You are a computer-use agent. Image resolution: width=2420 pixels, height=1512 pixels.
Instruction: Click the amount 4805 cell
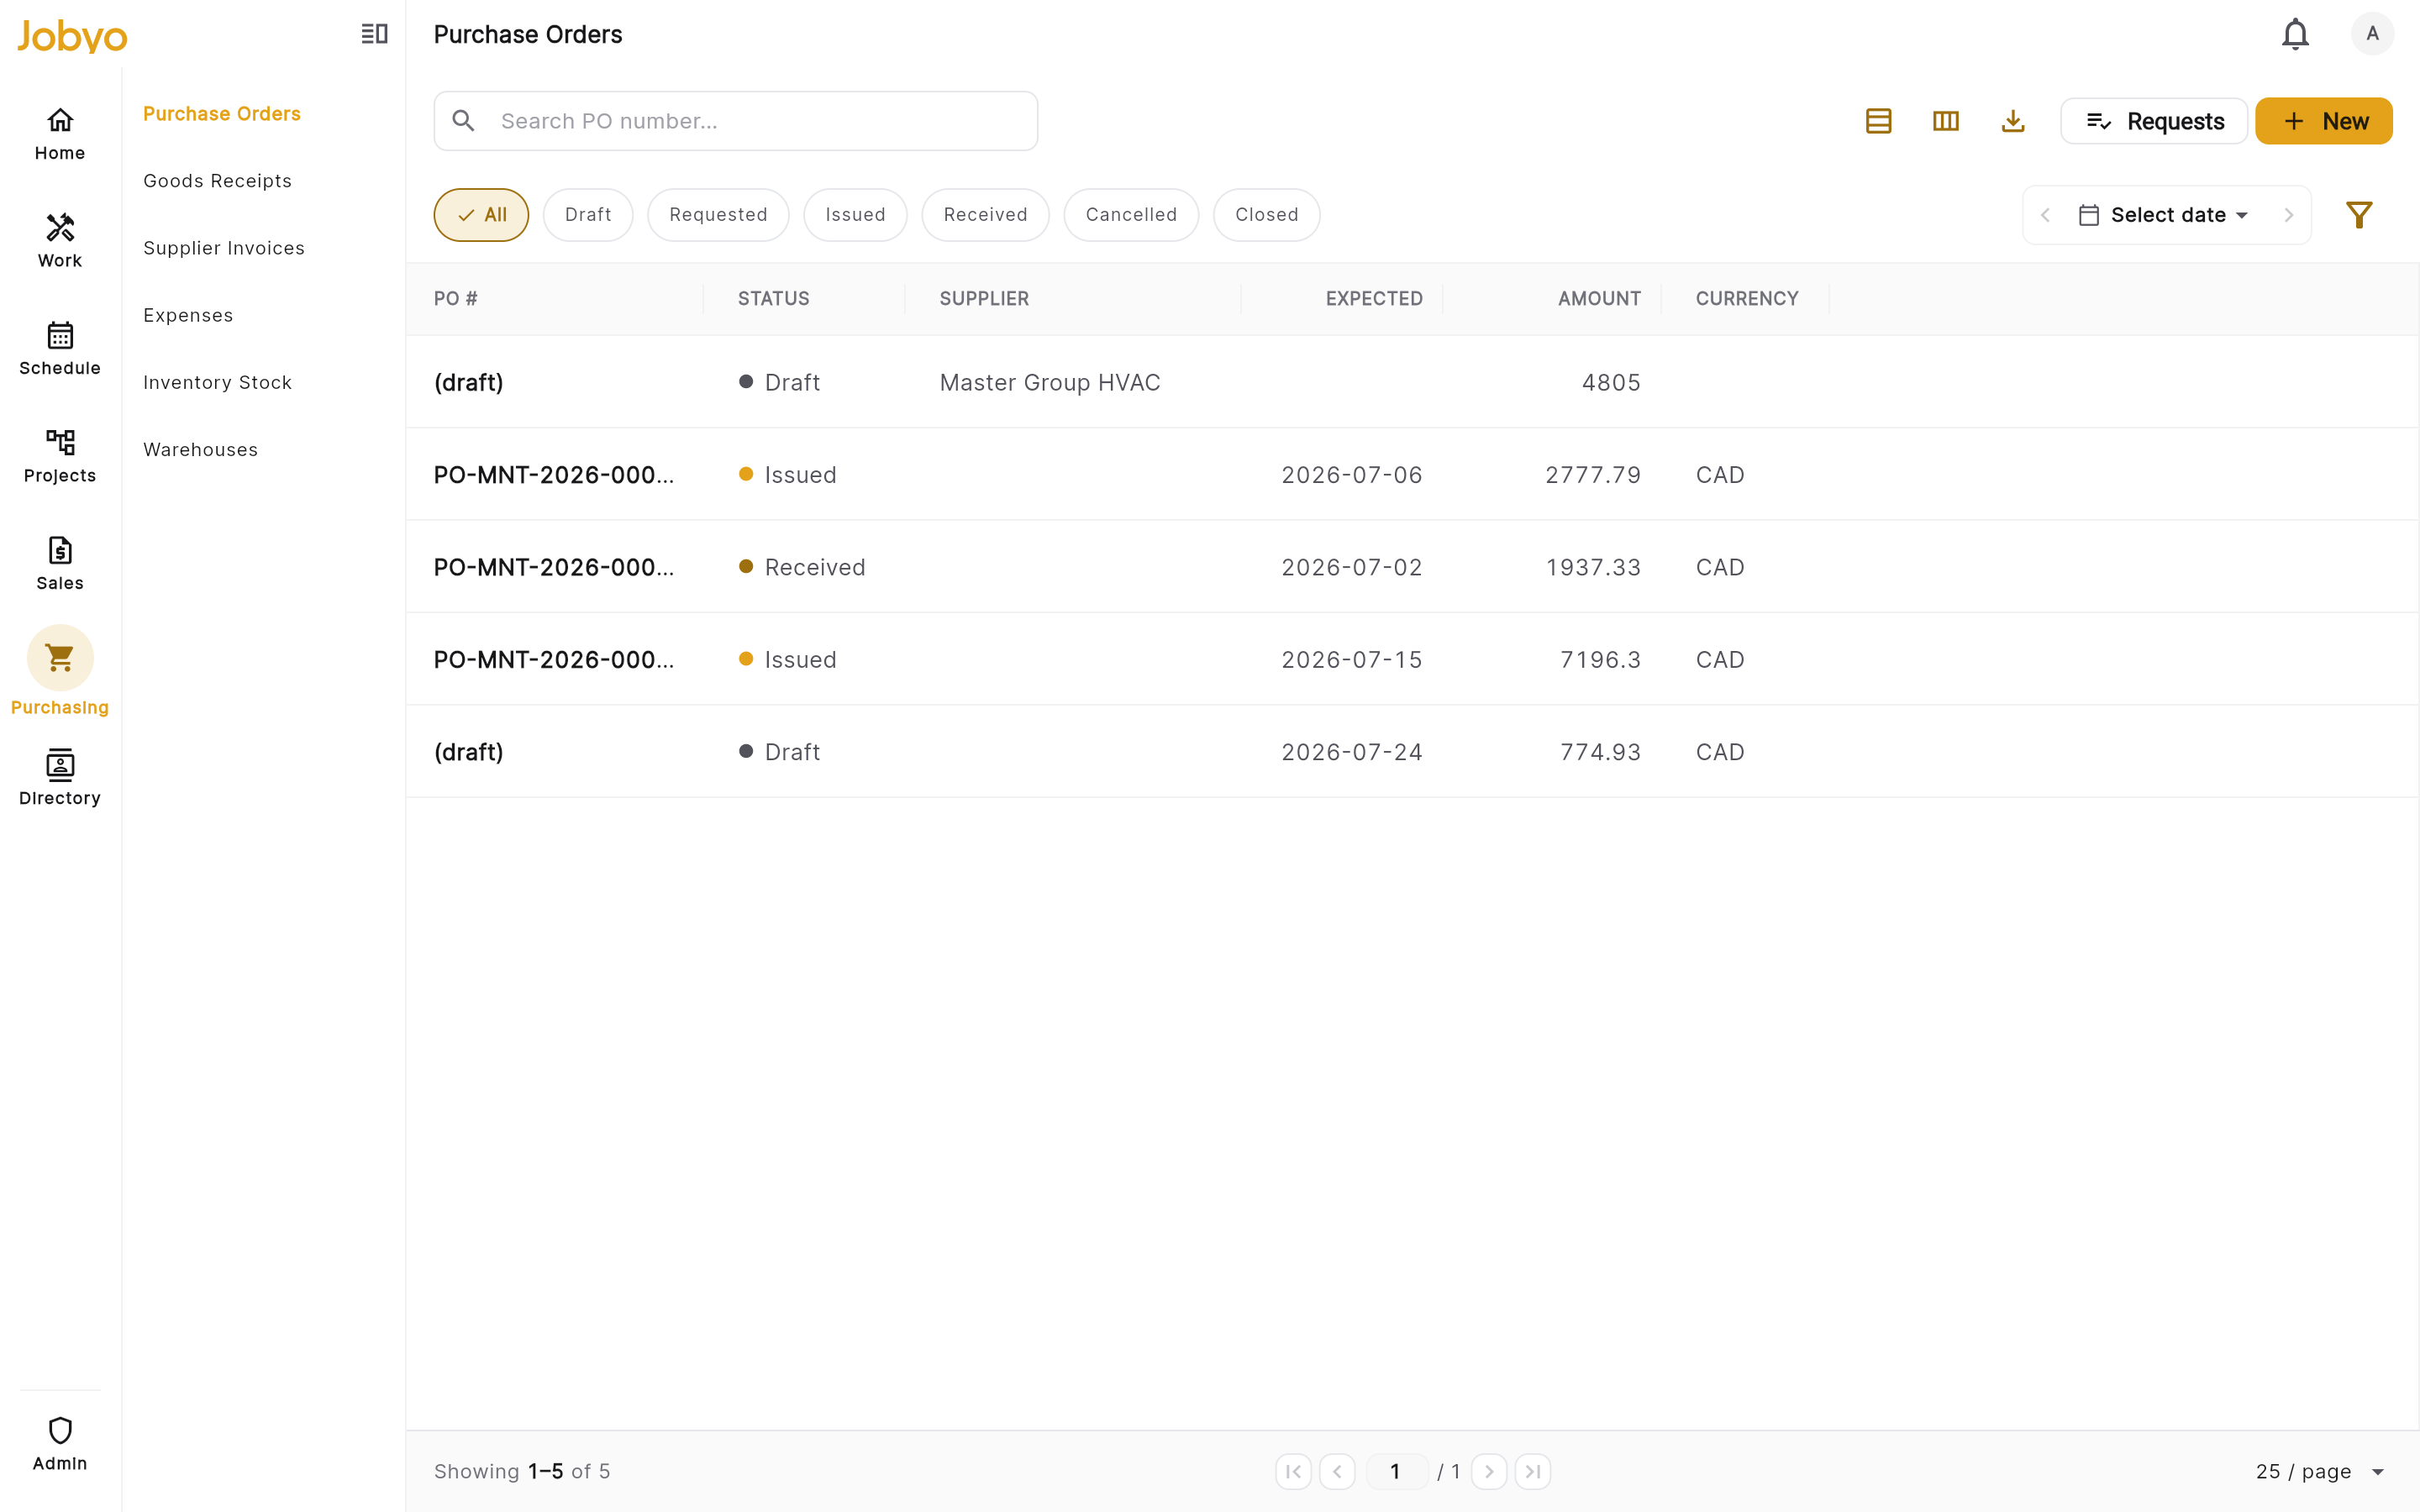pyautogui.click(x=1610, y=382)
